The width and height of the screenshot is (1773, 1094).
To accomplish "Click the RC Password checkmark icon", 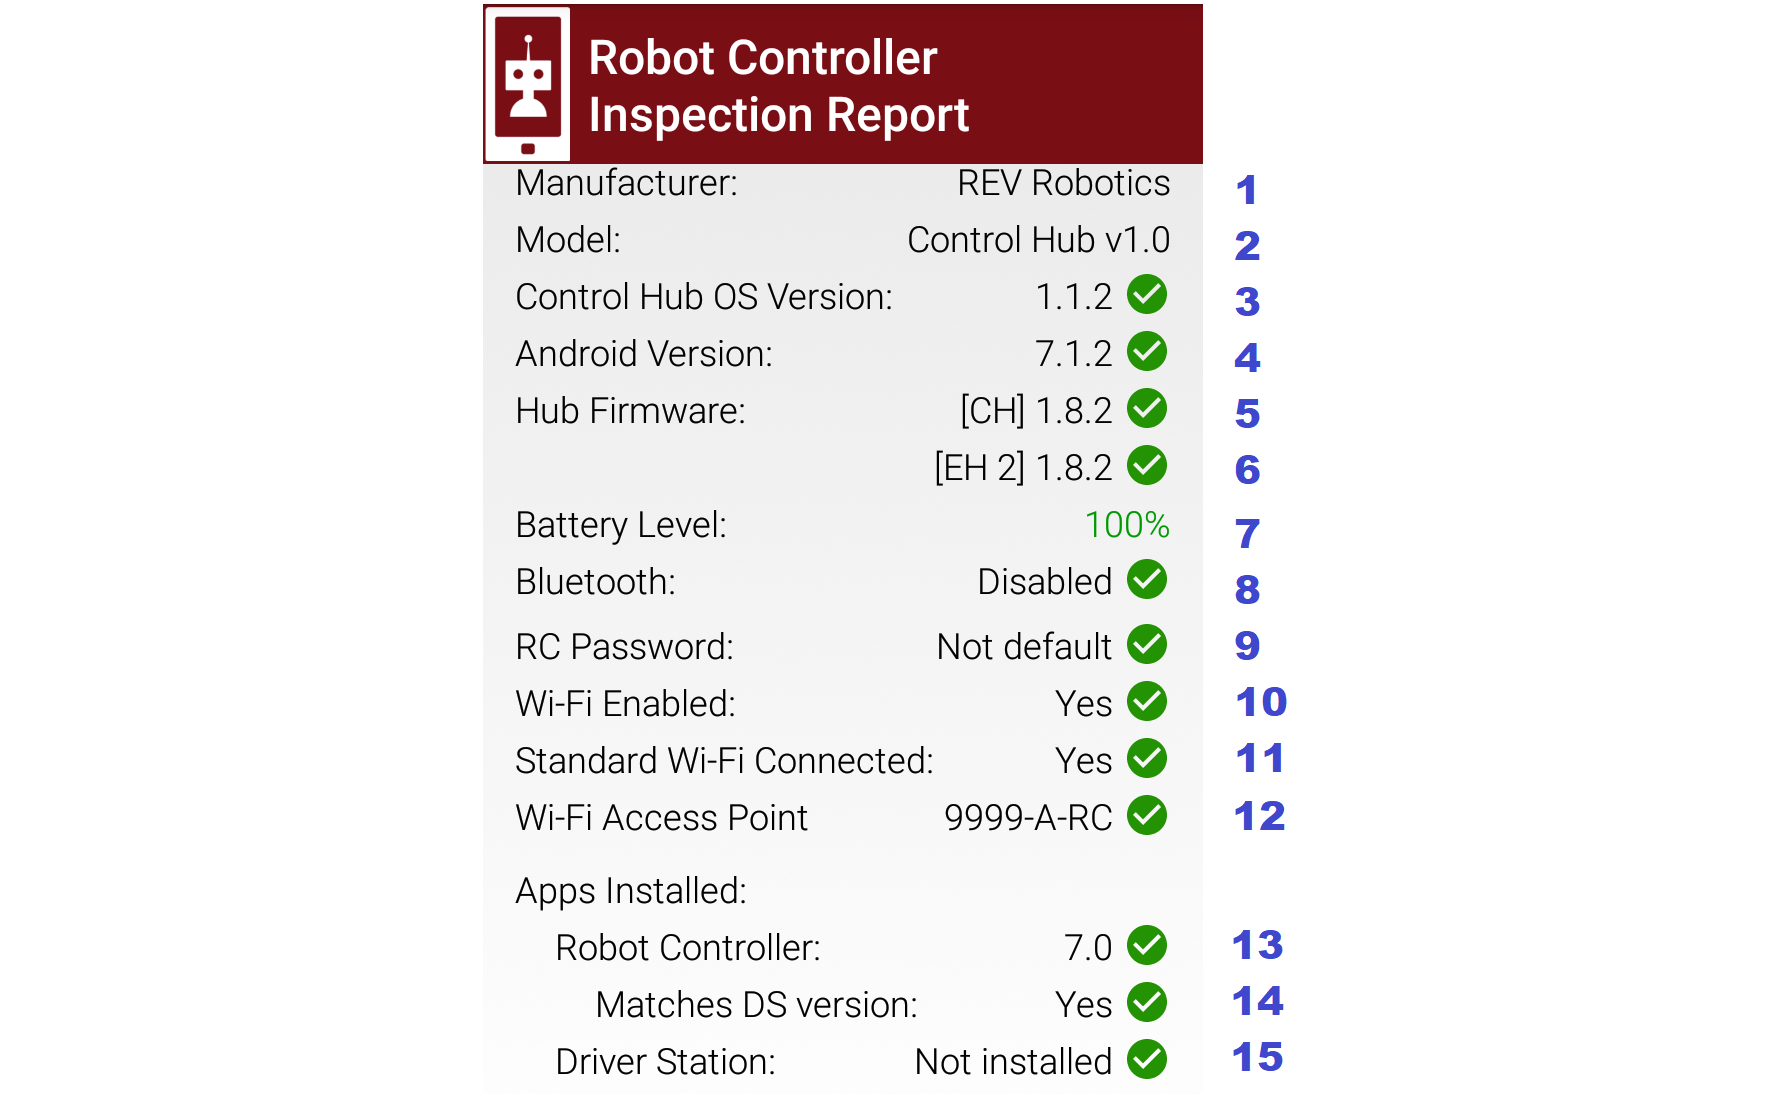I will tap(1147, 645).
